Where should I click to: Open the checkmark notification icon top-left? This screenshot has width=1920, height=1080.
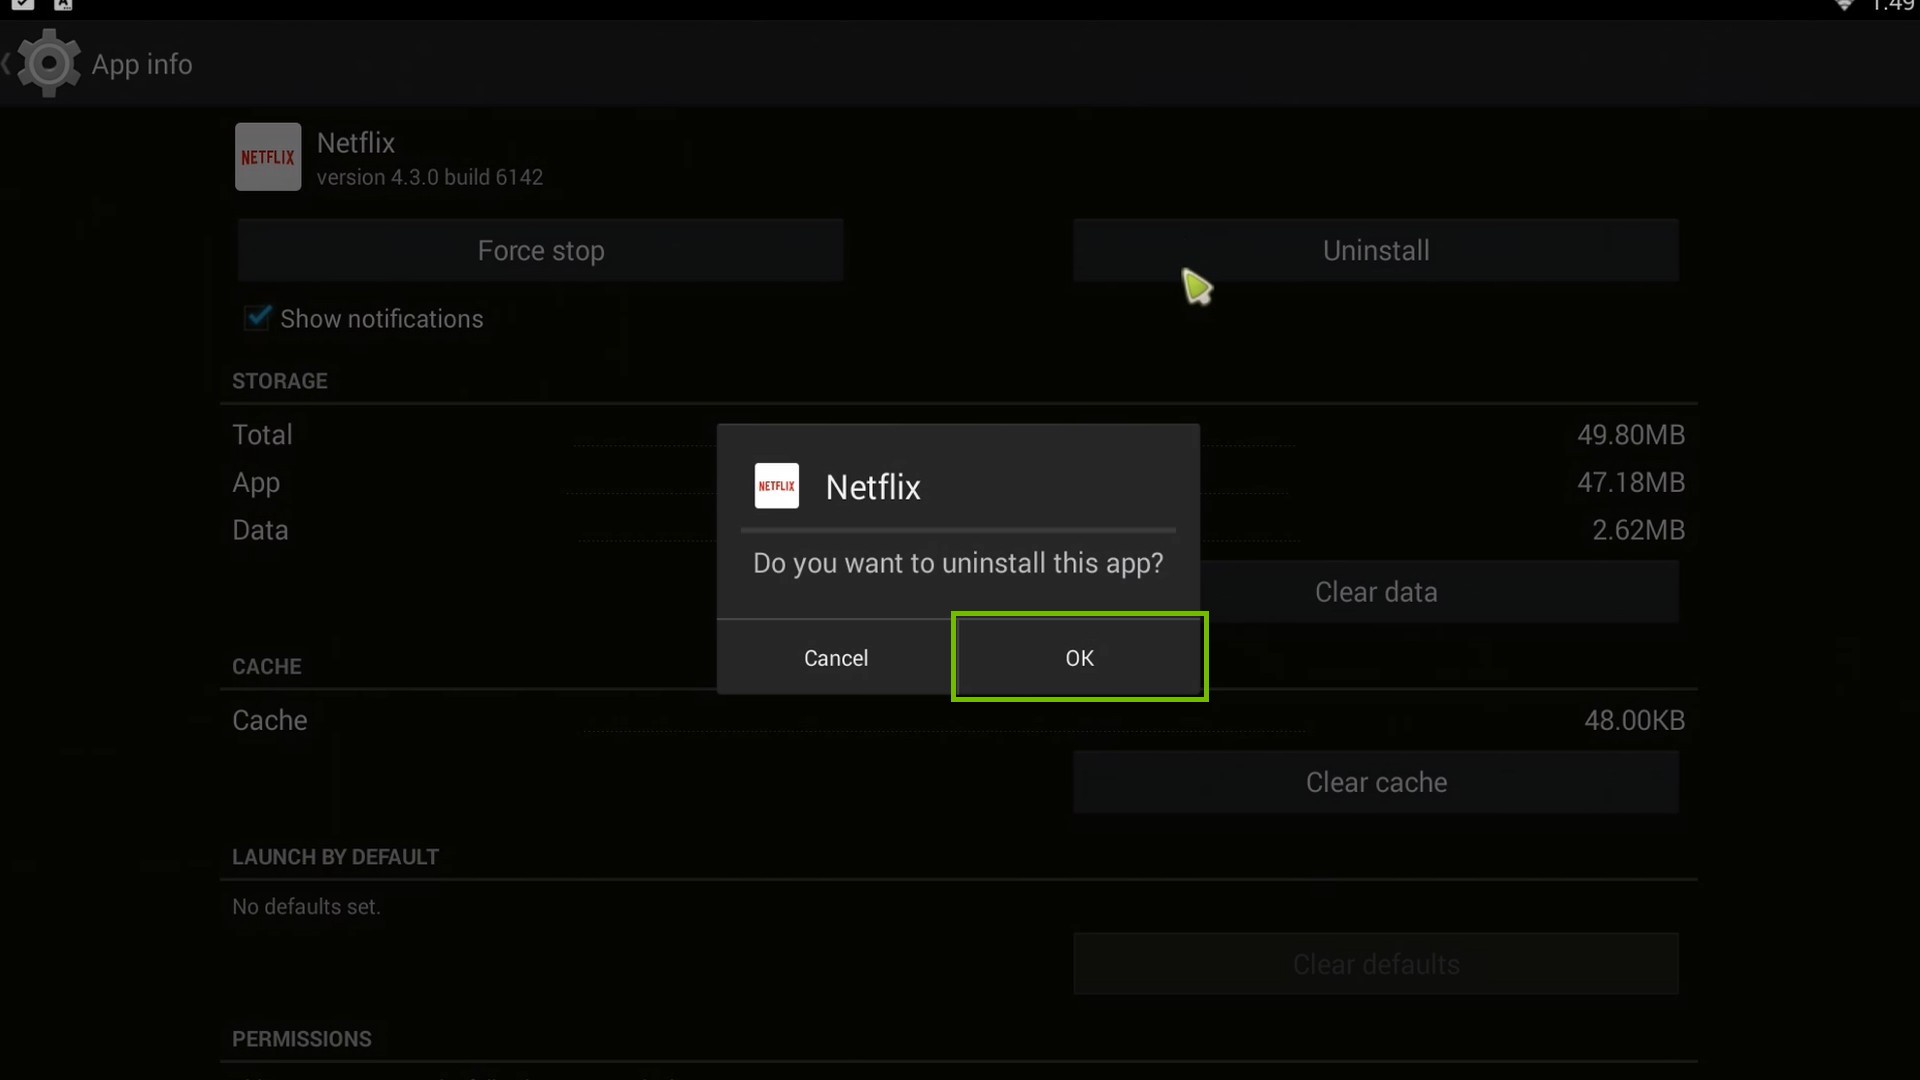click(x=24, y=5)
